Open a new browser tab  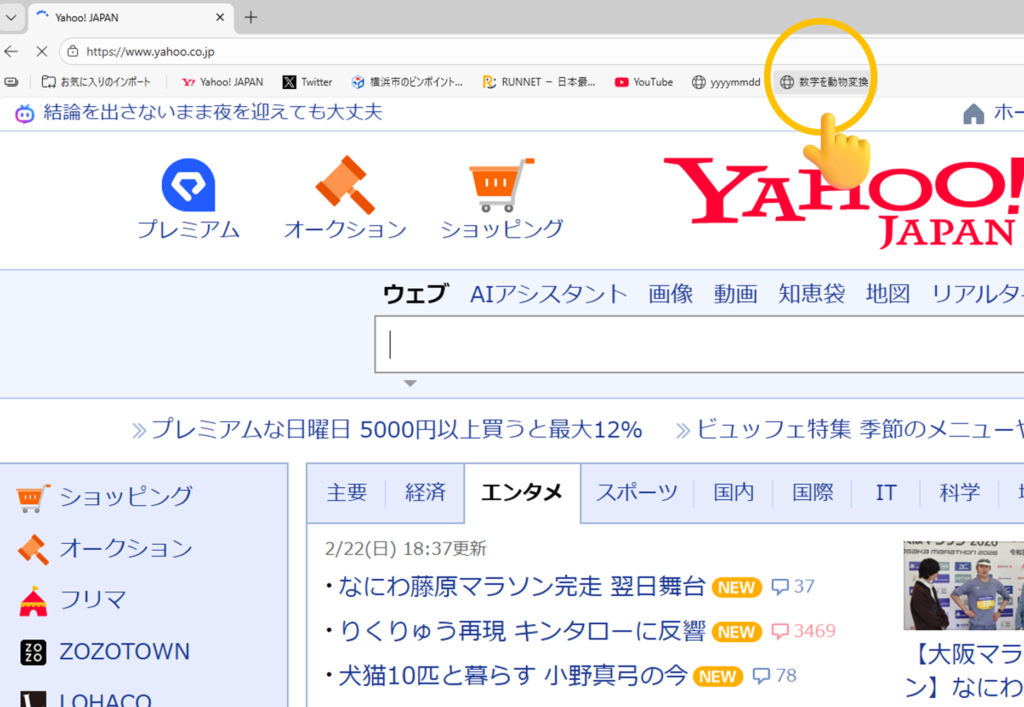pos(251,17)
